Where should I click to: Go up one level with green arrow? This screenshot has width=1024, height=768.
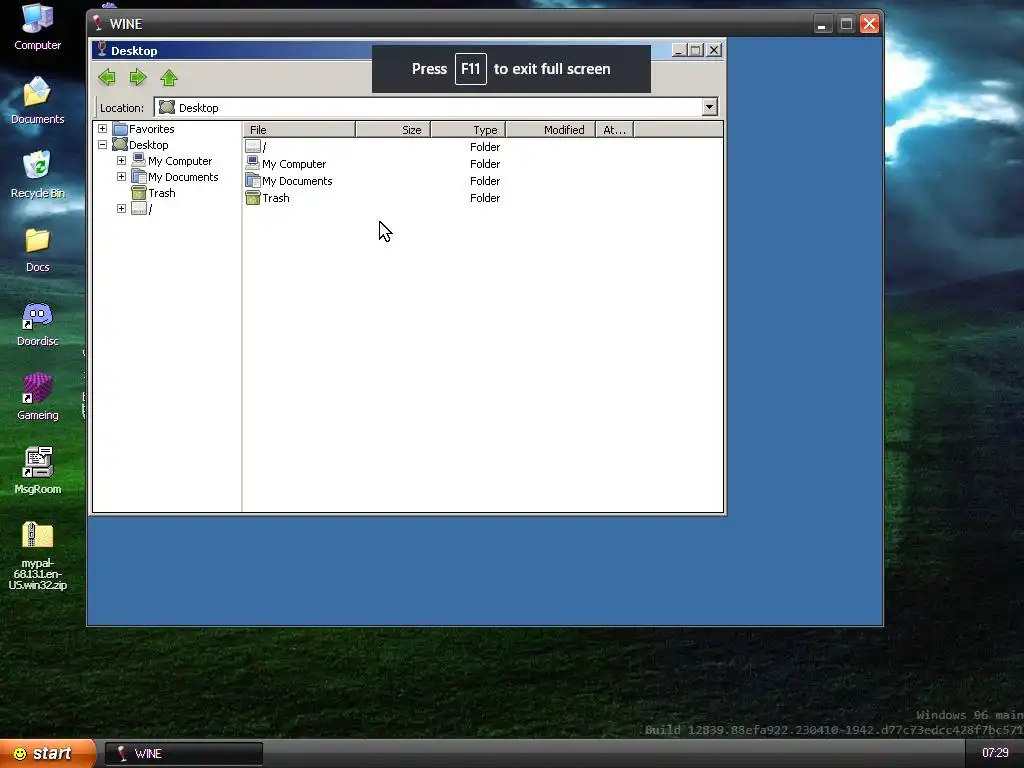(x=169, y=78)
